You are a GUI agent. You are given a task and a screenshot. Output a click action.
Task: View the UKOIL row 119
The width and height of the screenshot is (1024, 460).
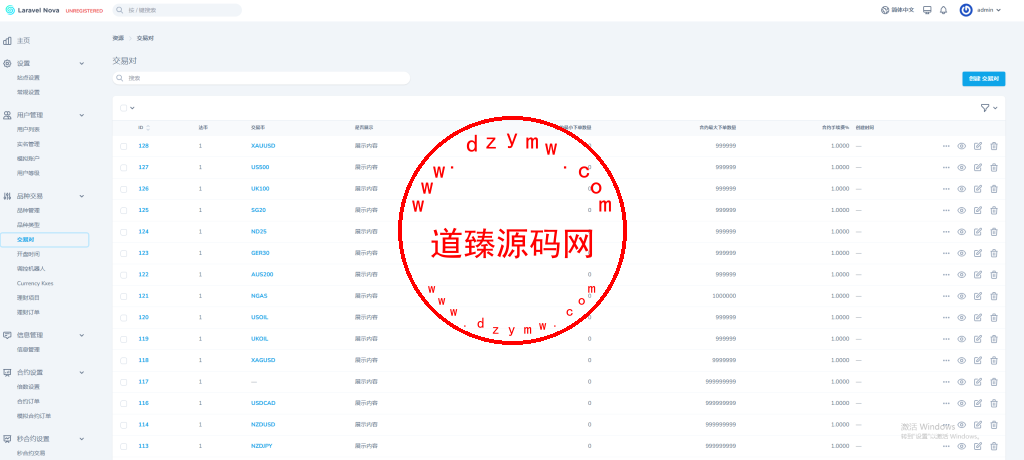point(961,338)
